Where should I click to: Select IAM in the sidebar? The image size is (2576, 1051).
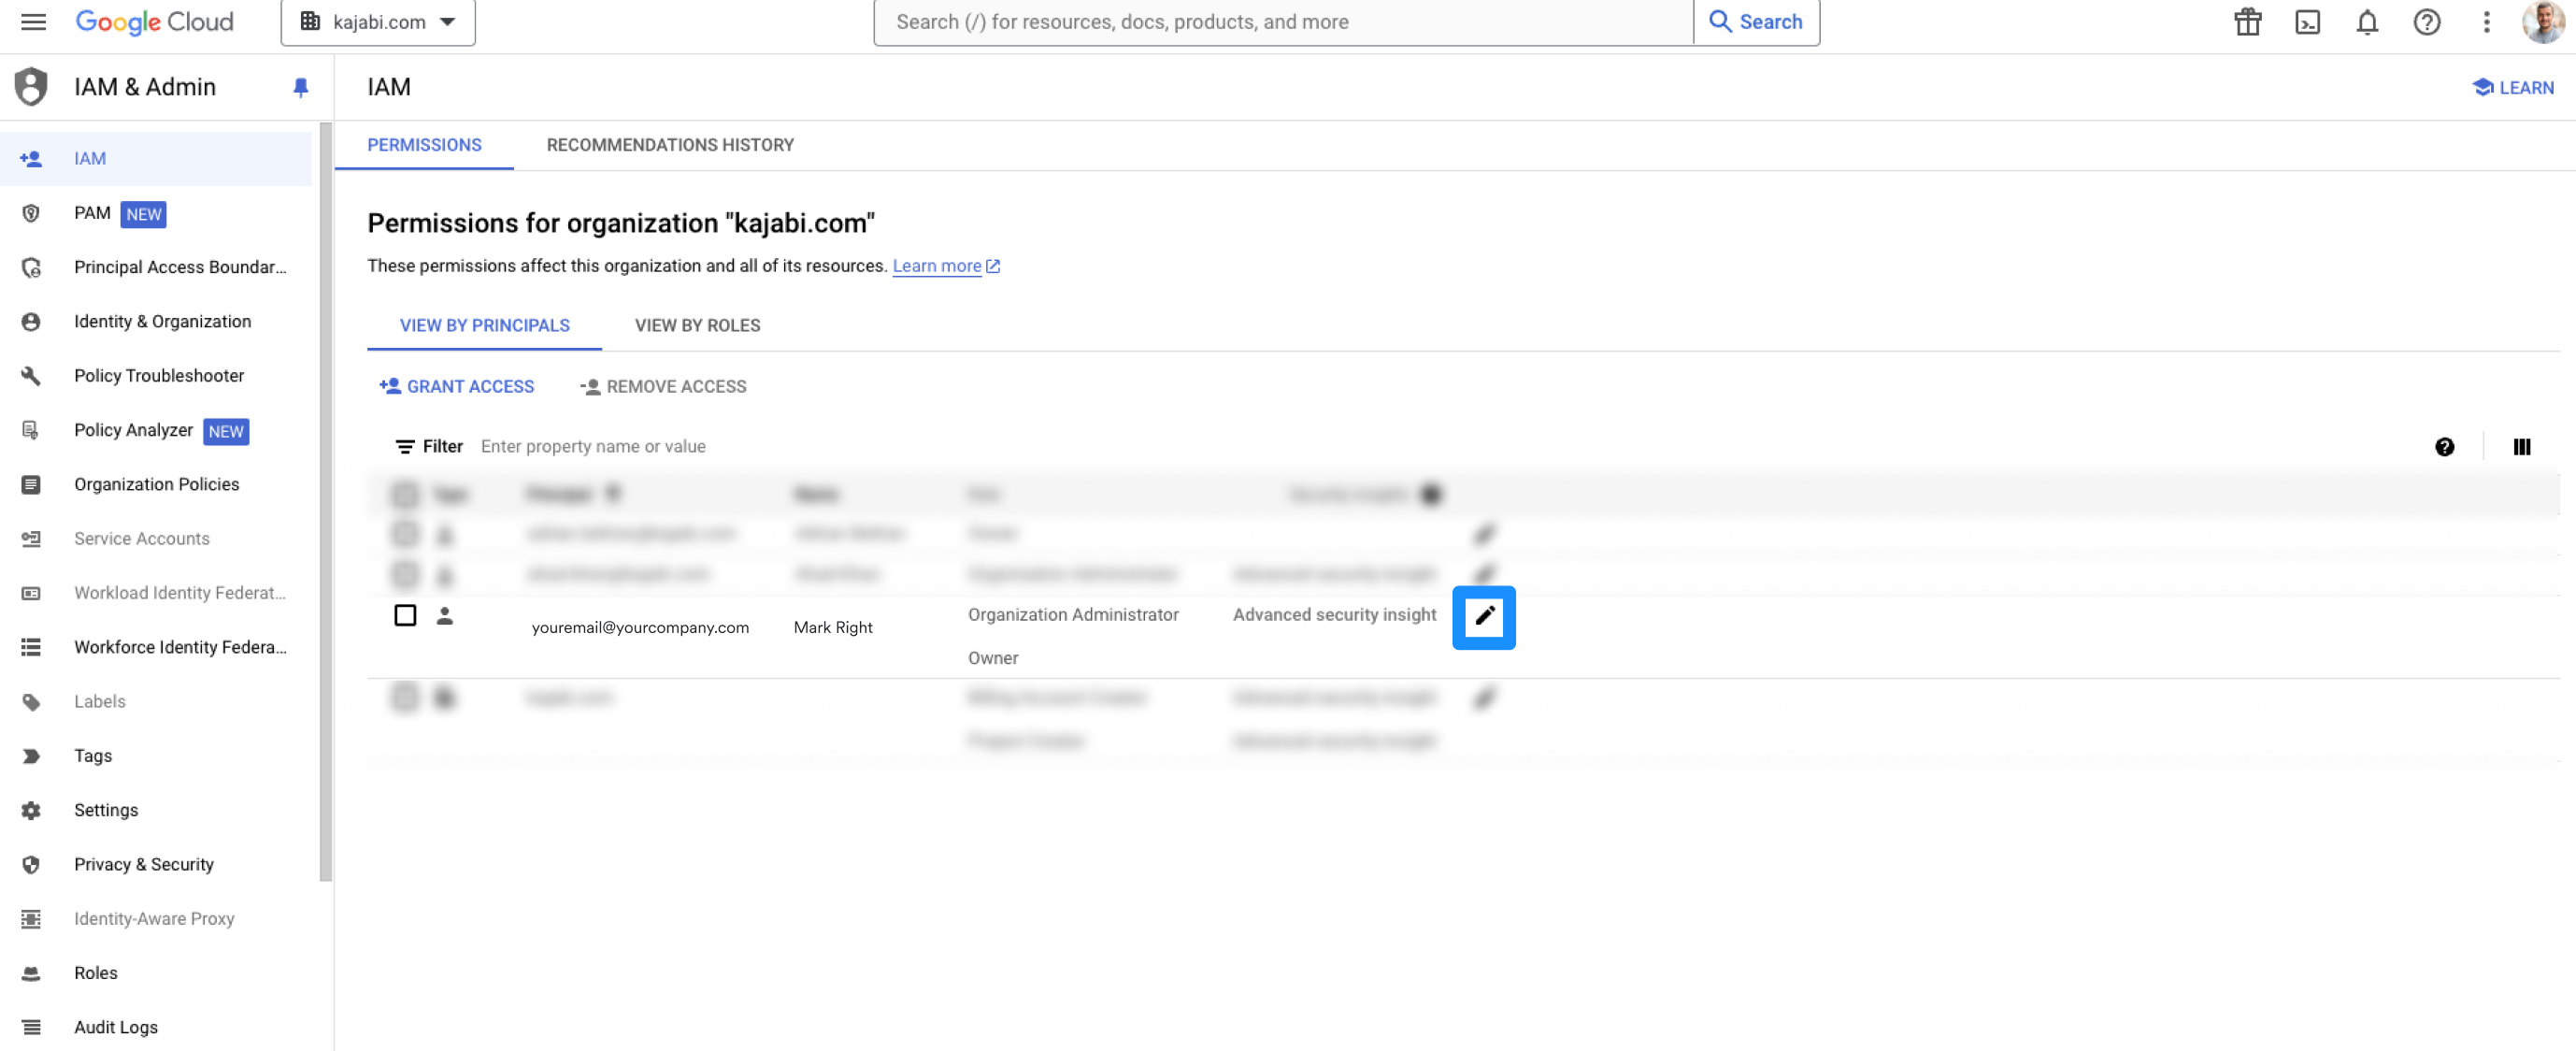coord(156,159)
